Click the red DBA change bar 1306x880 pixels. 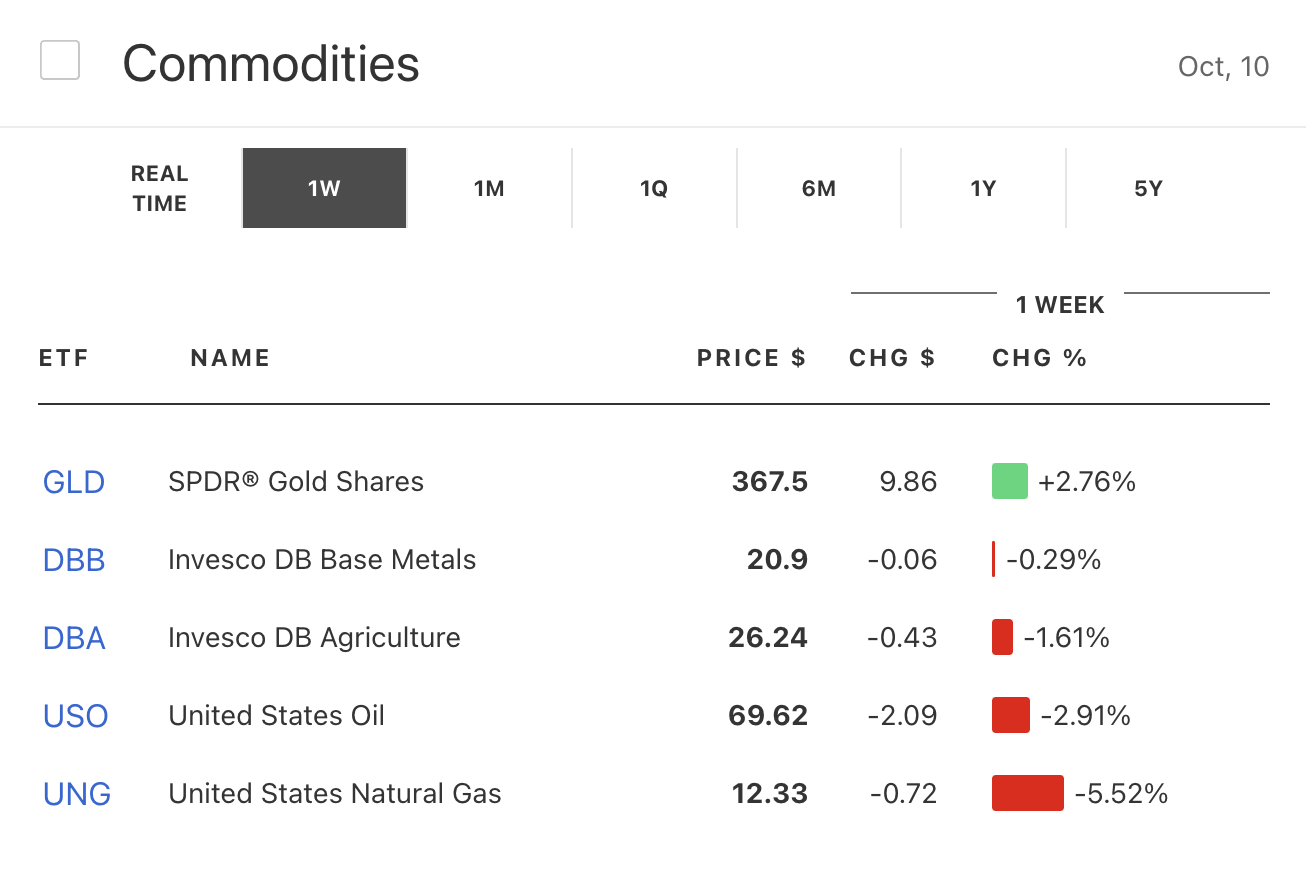click(x=1002, y=637)
